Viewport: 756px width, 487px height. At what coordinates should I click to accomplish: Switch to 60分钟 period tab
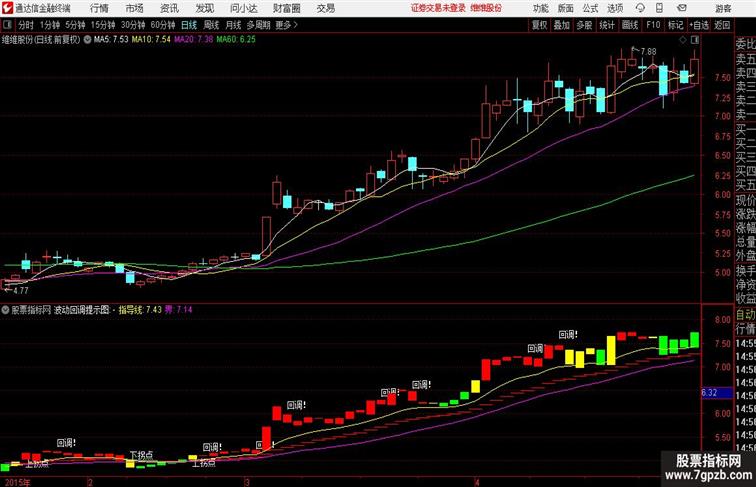162,25
